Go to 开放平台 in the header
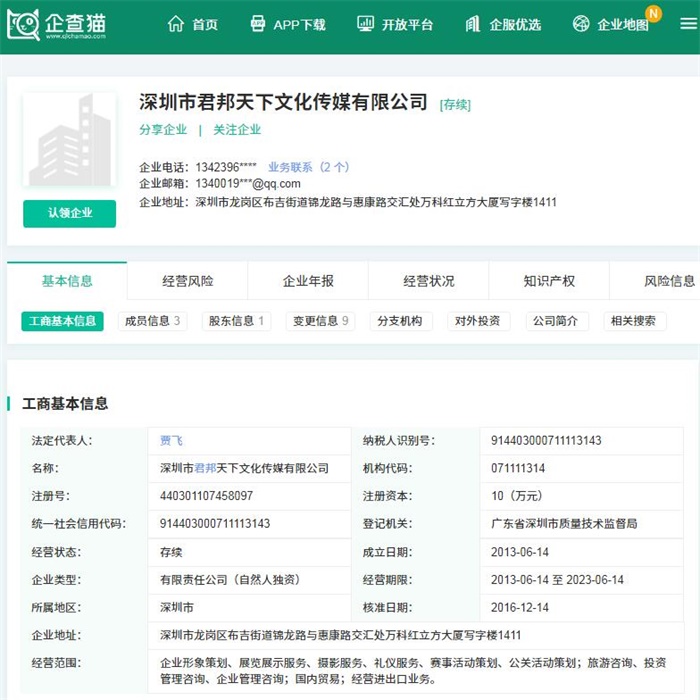The width and height of the screenshot is (700, 700). (395, 24)
